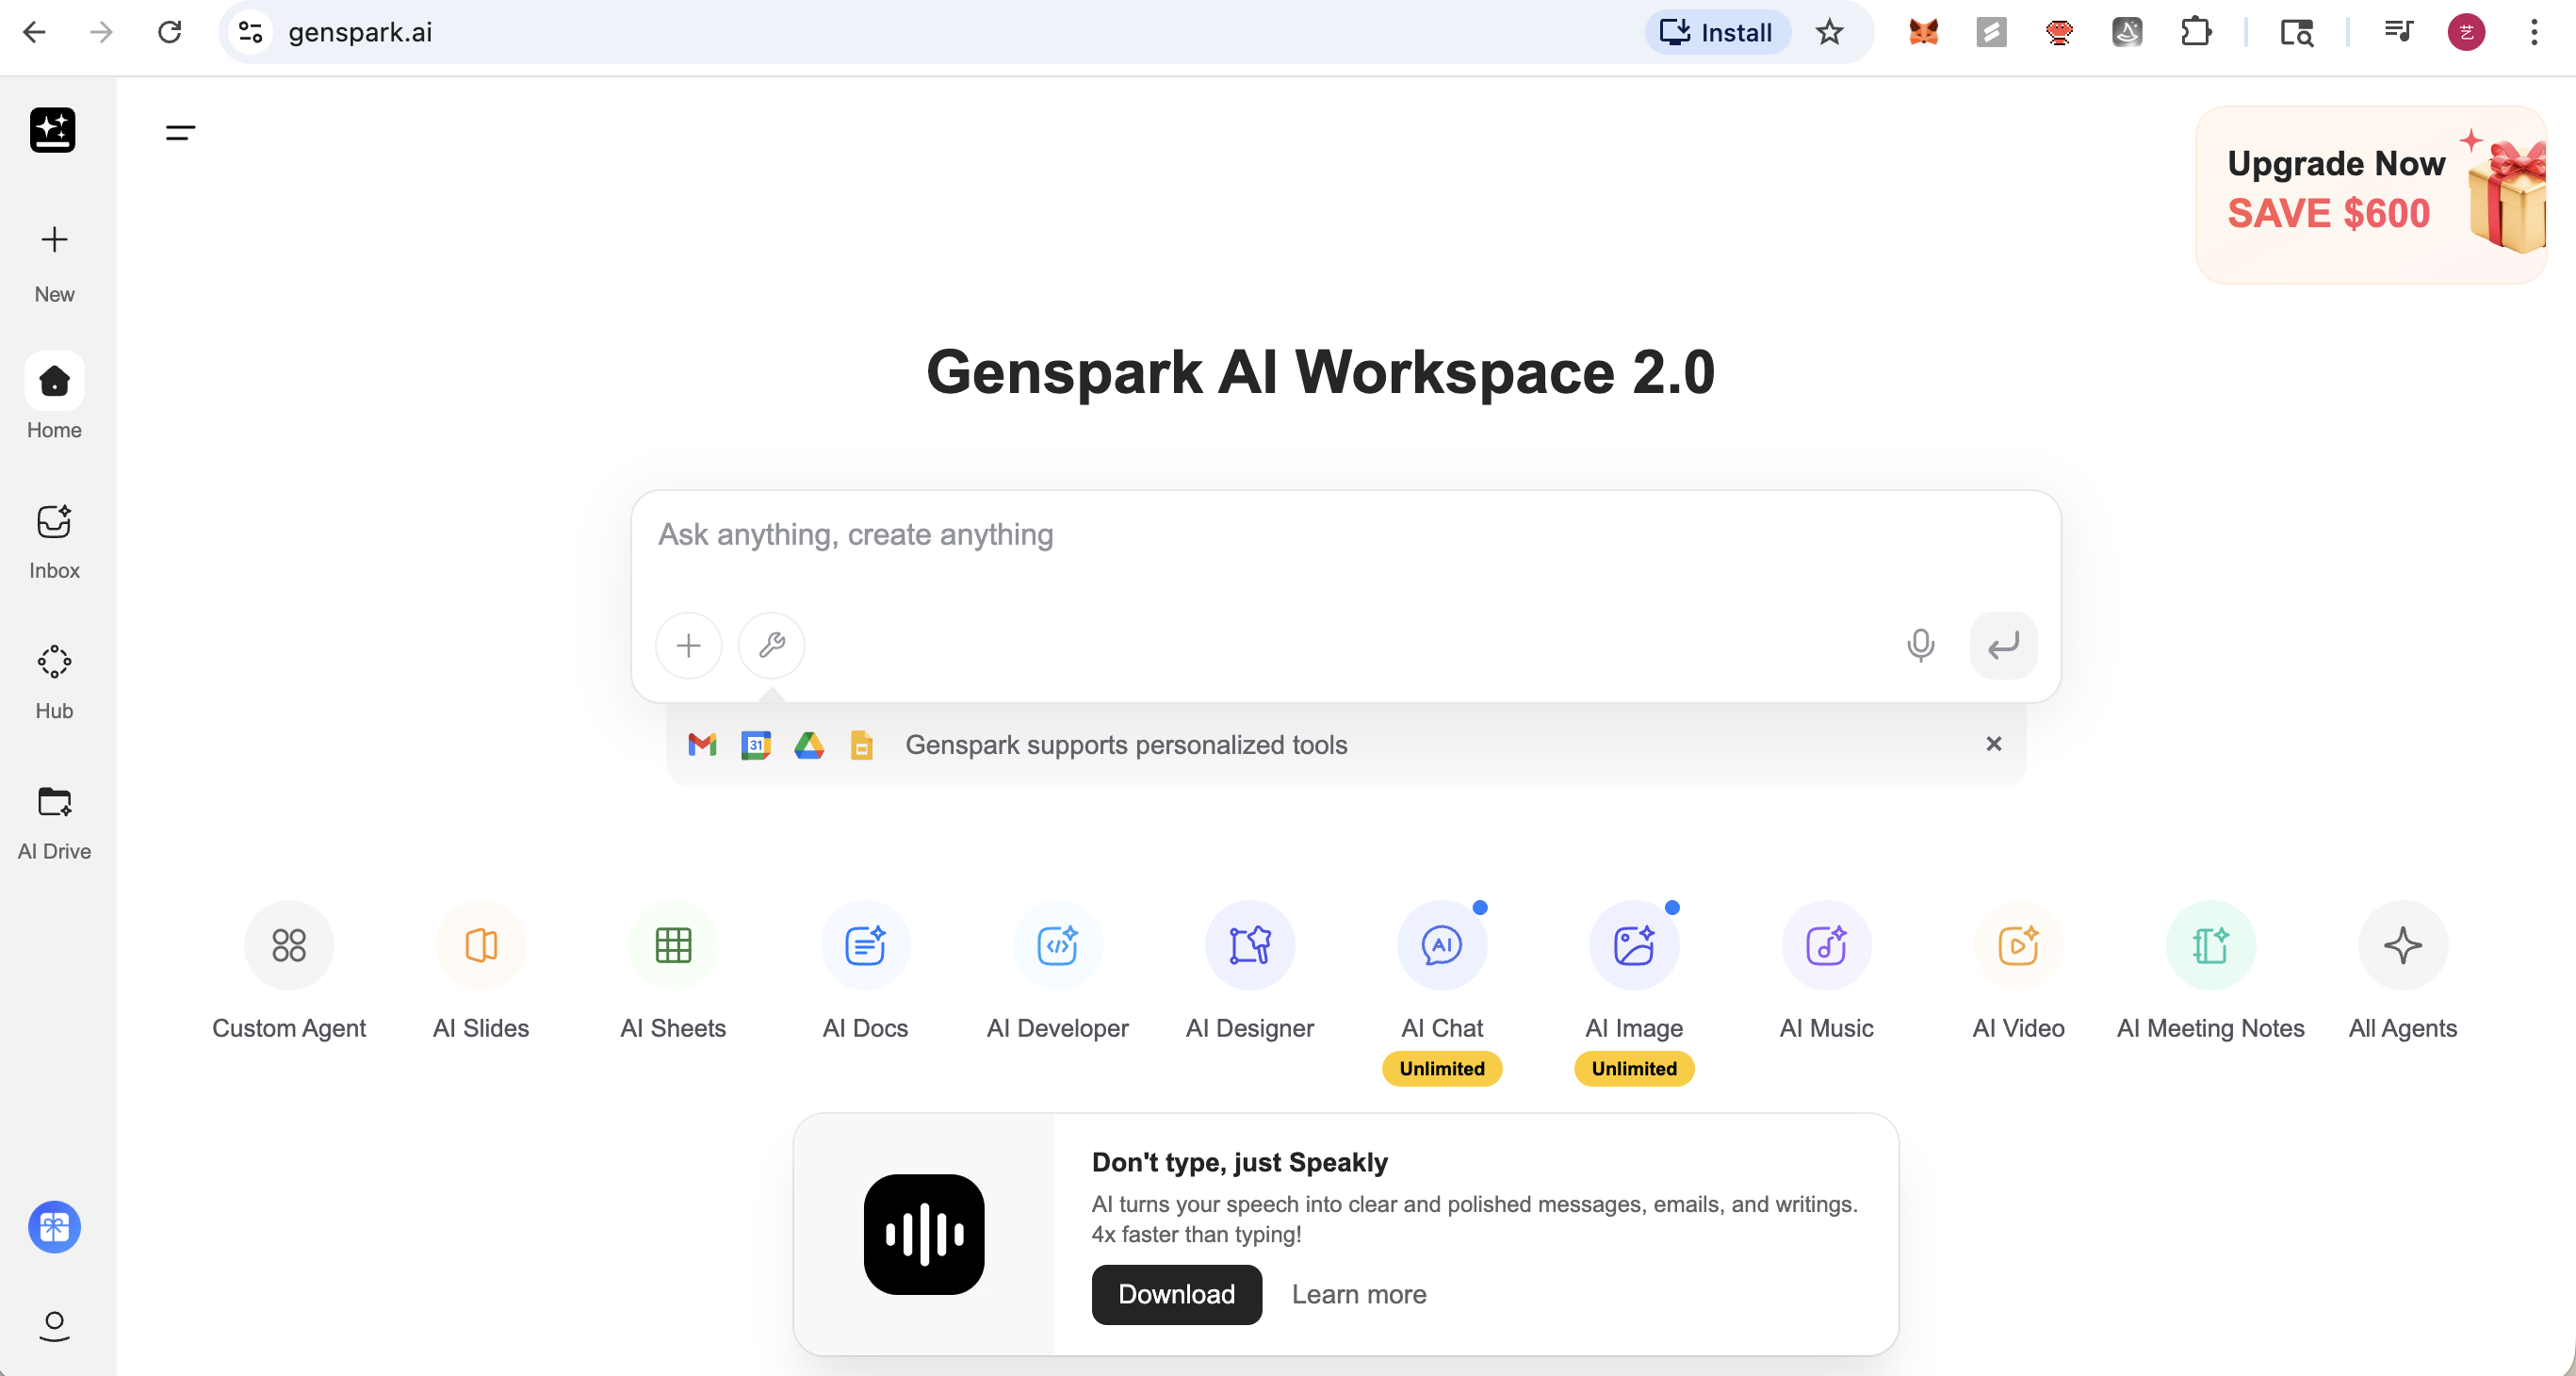This screenshot has width=2576, height=1376.
Task: Select the AI Video agent
Action: (x=2018, y=945)
